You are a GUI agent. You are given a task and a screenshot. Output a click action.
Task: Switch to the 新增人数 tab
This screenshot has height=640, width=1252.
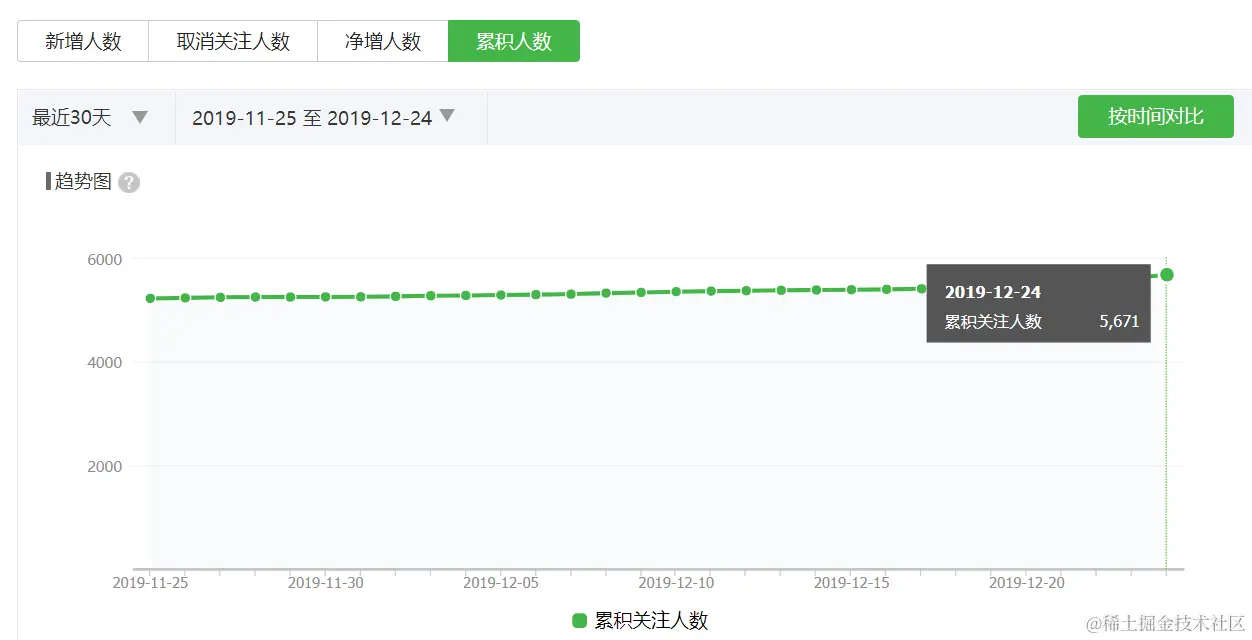click(83, 41)
